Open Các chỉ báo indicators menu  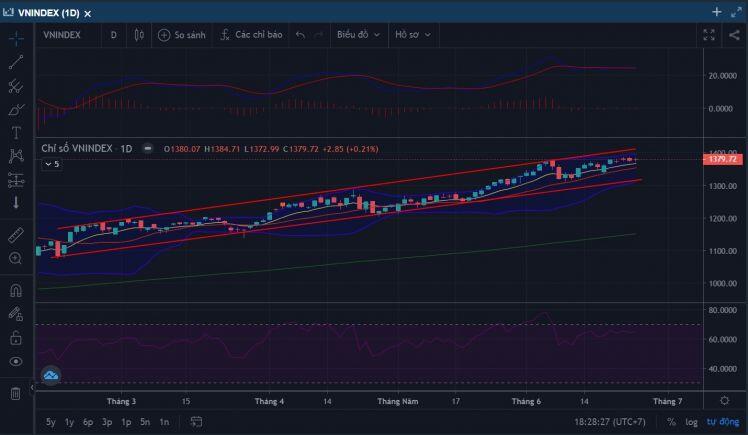251,35
